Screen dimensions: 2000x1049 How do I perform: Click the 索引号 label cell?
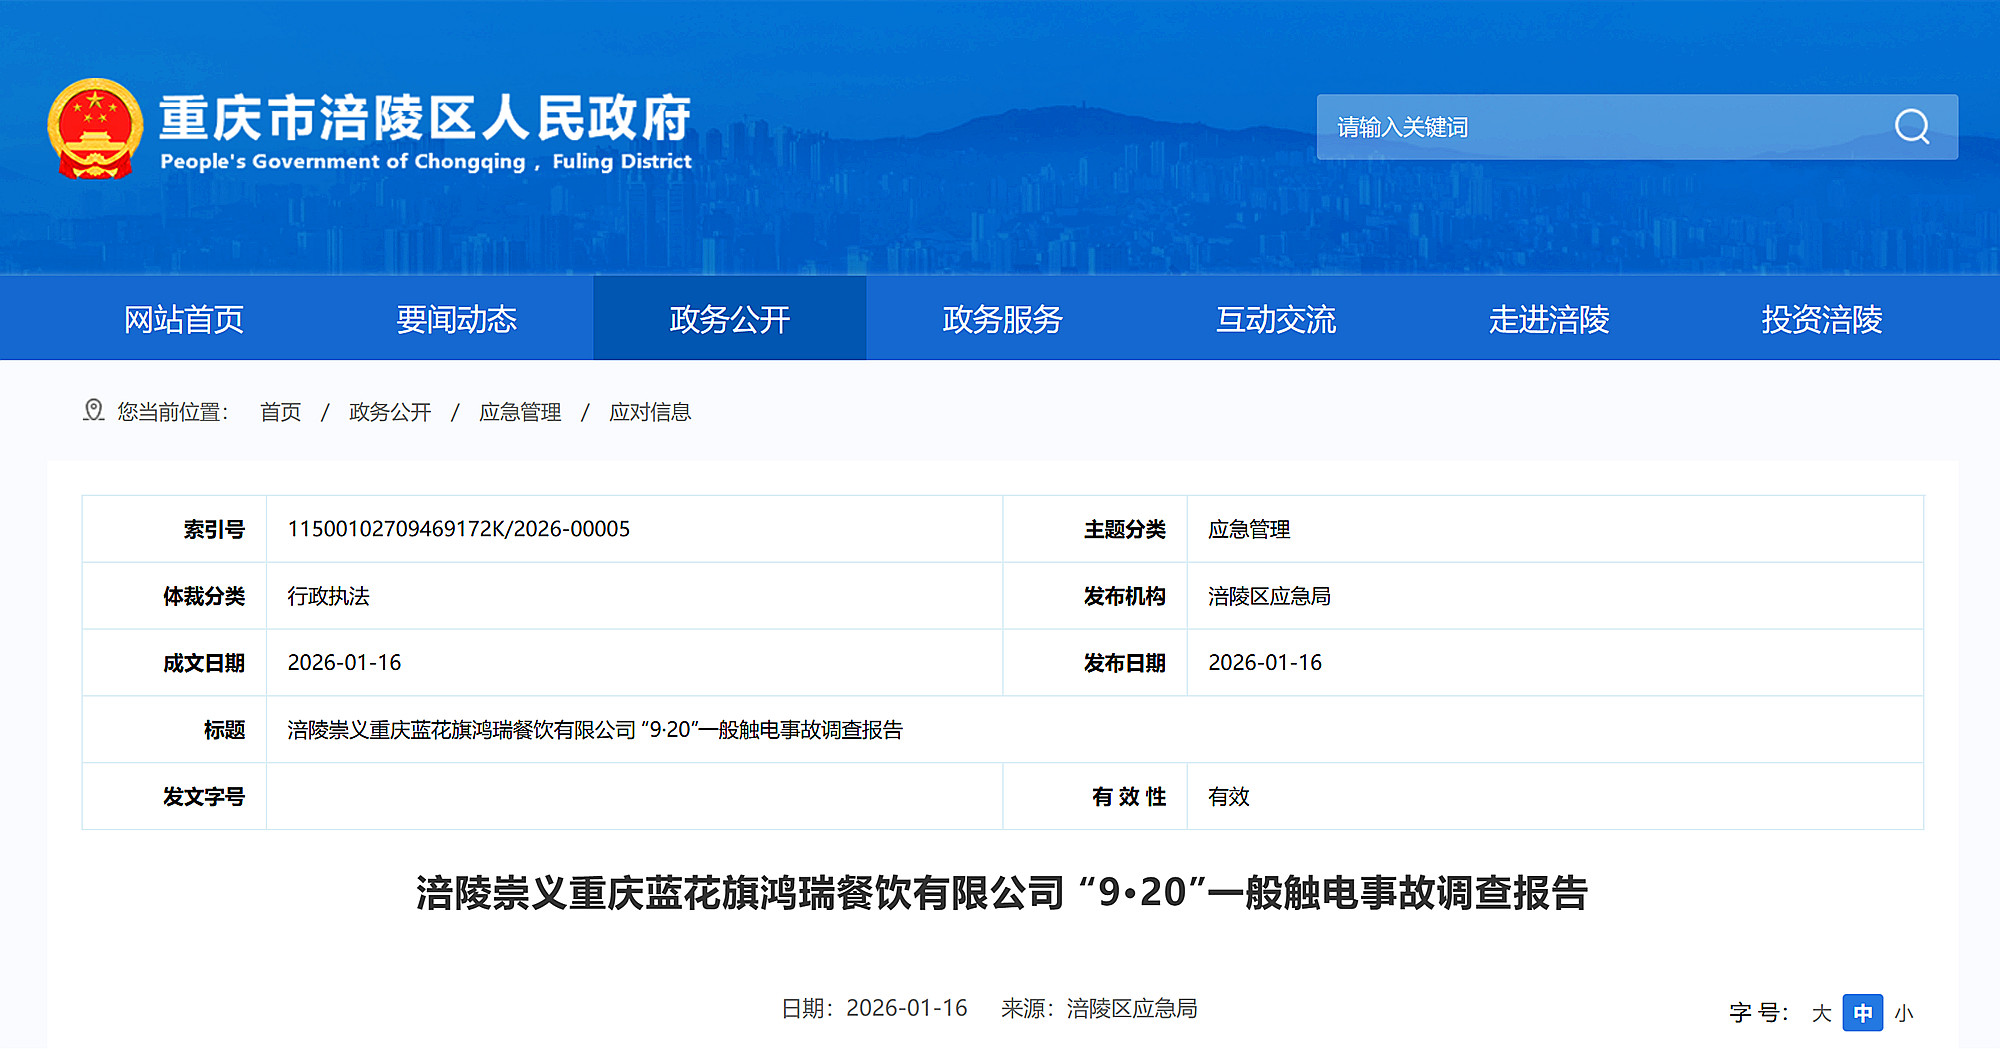(174, 529)
